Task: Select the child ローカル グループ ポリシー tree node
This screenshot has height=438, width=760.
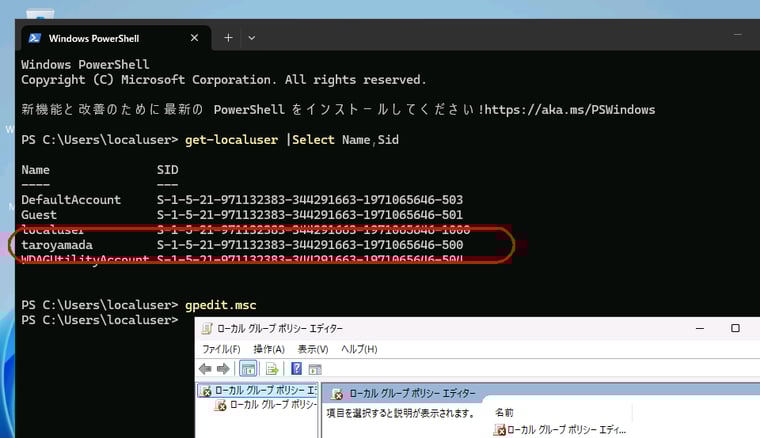Action: 266,405
